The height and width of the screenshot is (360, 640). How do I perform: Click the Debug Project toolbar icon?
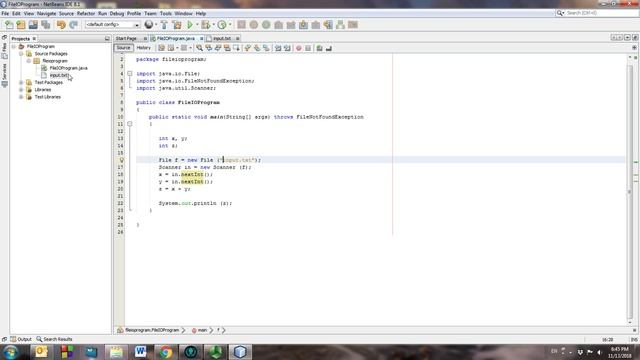[x=205, y=25]
